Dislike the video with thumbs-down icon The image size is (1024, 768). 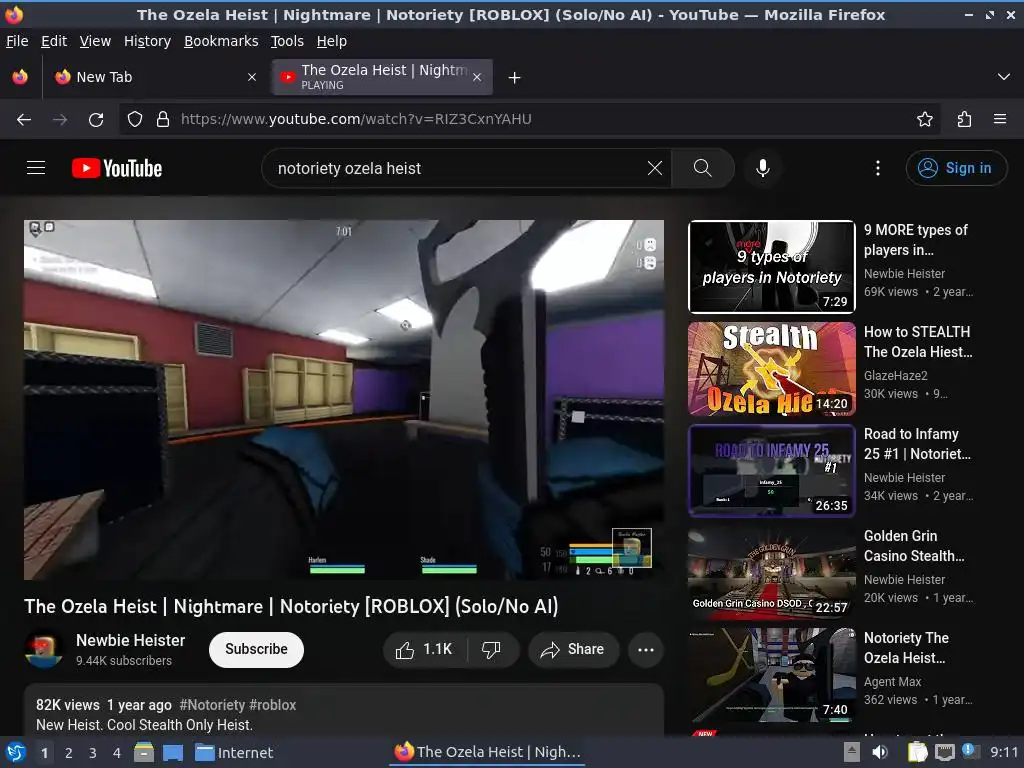[x=491, y=650]
